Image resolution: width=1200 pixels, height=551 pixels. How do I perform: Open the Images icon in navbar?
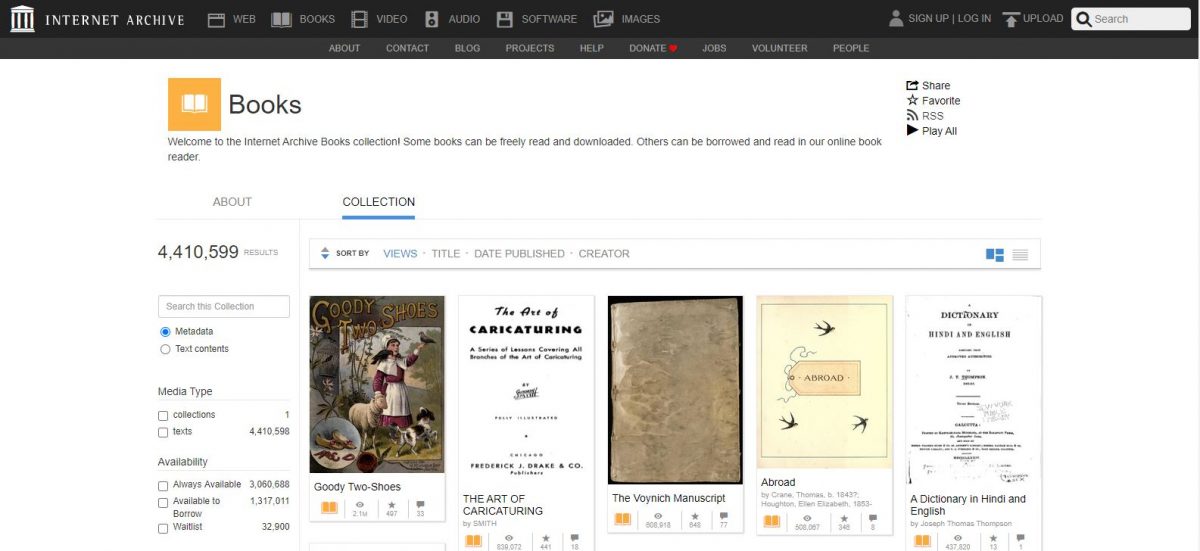(603, 19)
